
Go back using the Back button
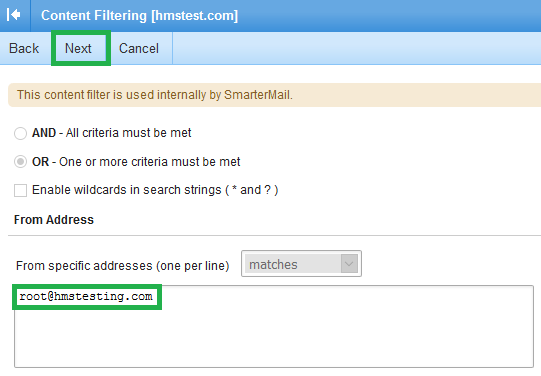(24, 48)
